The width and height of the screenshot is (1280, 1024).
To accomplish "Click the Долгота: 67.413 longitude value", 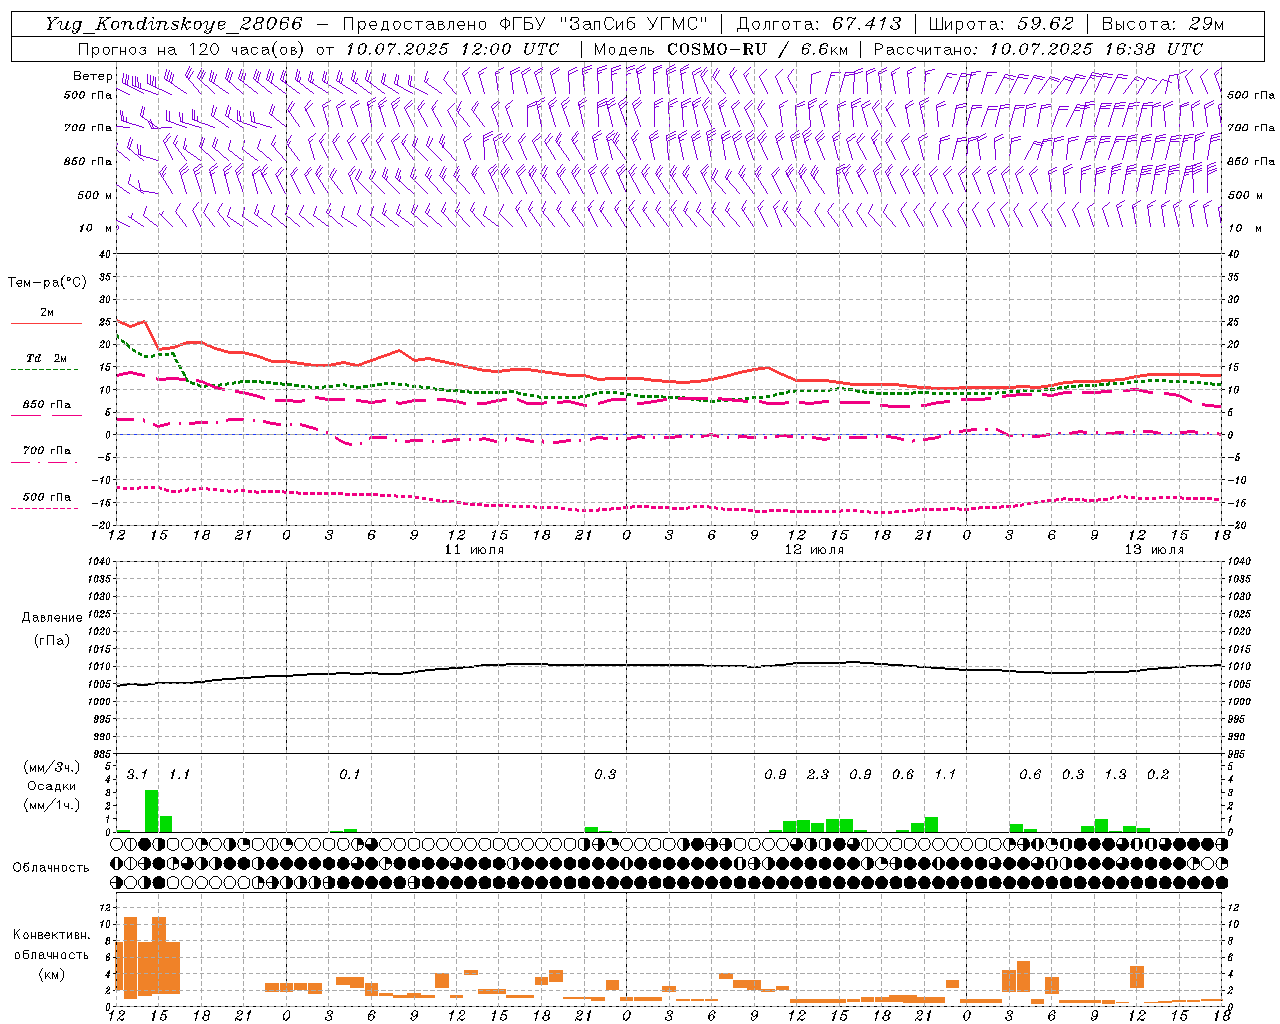I will pyautogui.click(x=819, y=24).
